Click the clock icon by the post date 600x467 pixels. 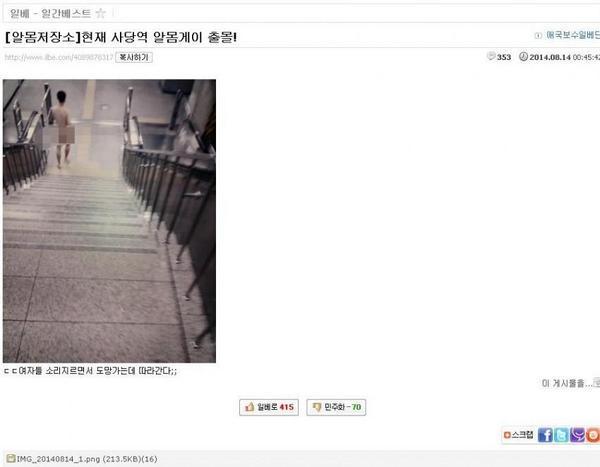pyautogui.click(x=523, y=57)
